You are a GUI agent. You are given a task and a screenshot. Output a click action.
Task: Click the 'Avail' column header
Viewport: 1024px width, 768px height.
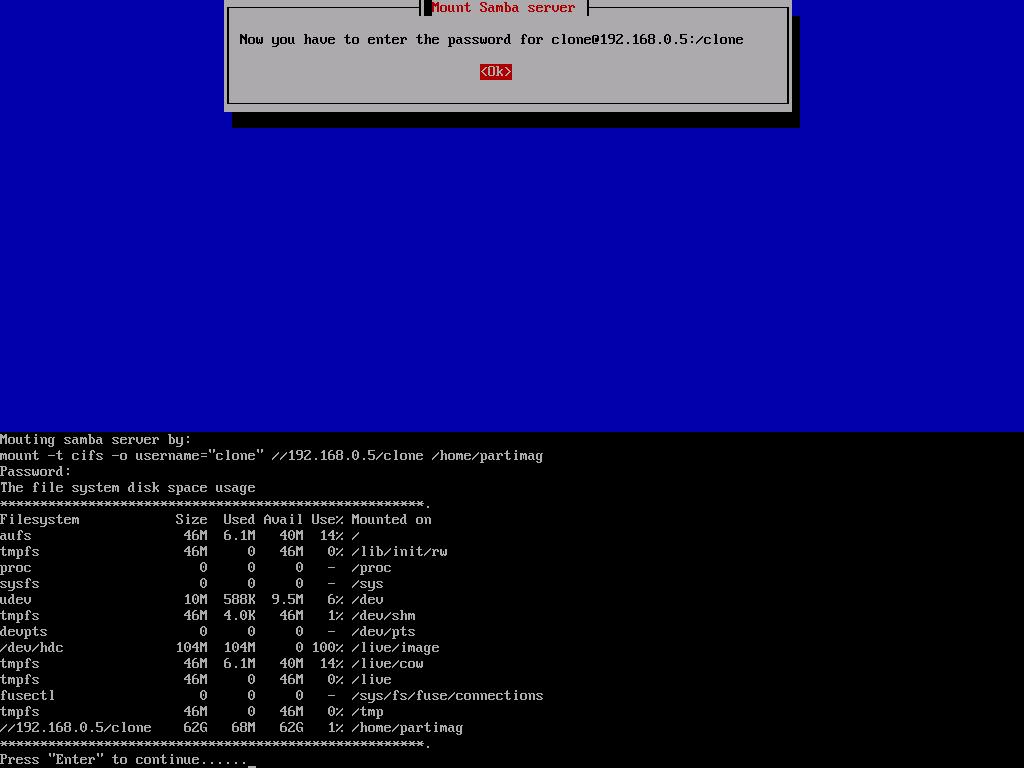[x=283, y=520]
